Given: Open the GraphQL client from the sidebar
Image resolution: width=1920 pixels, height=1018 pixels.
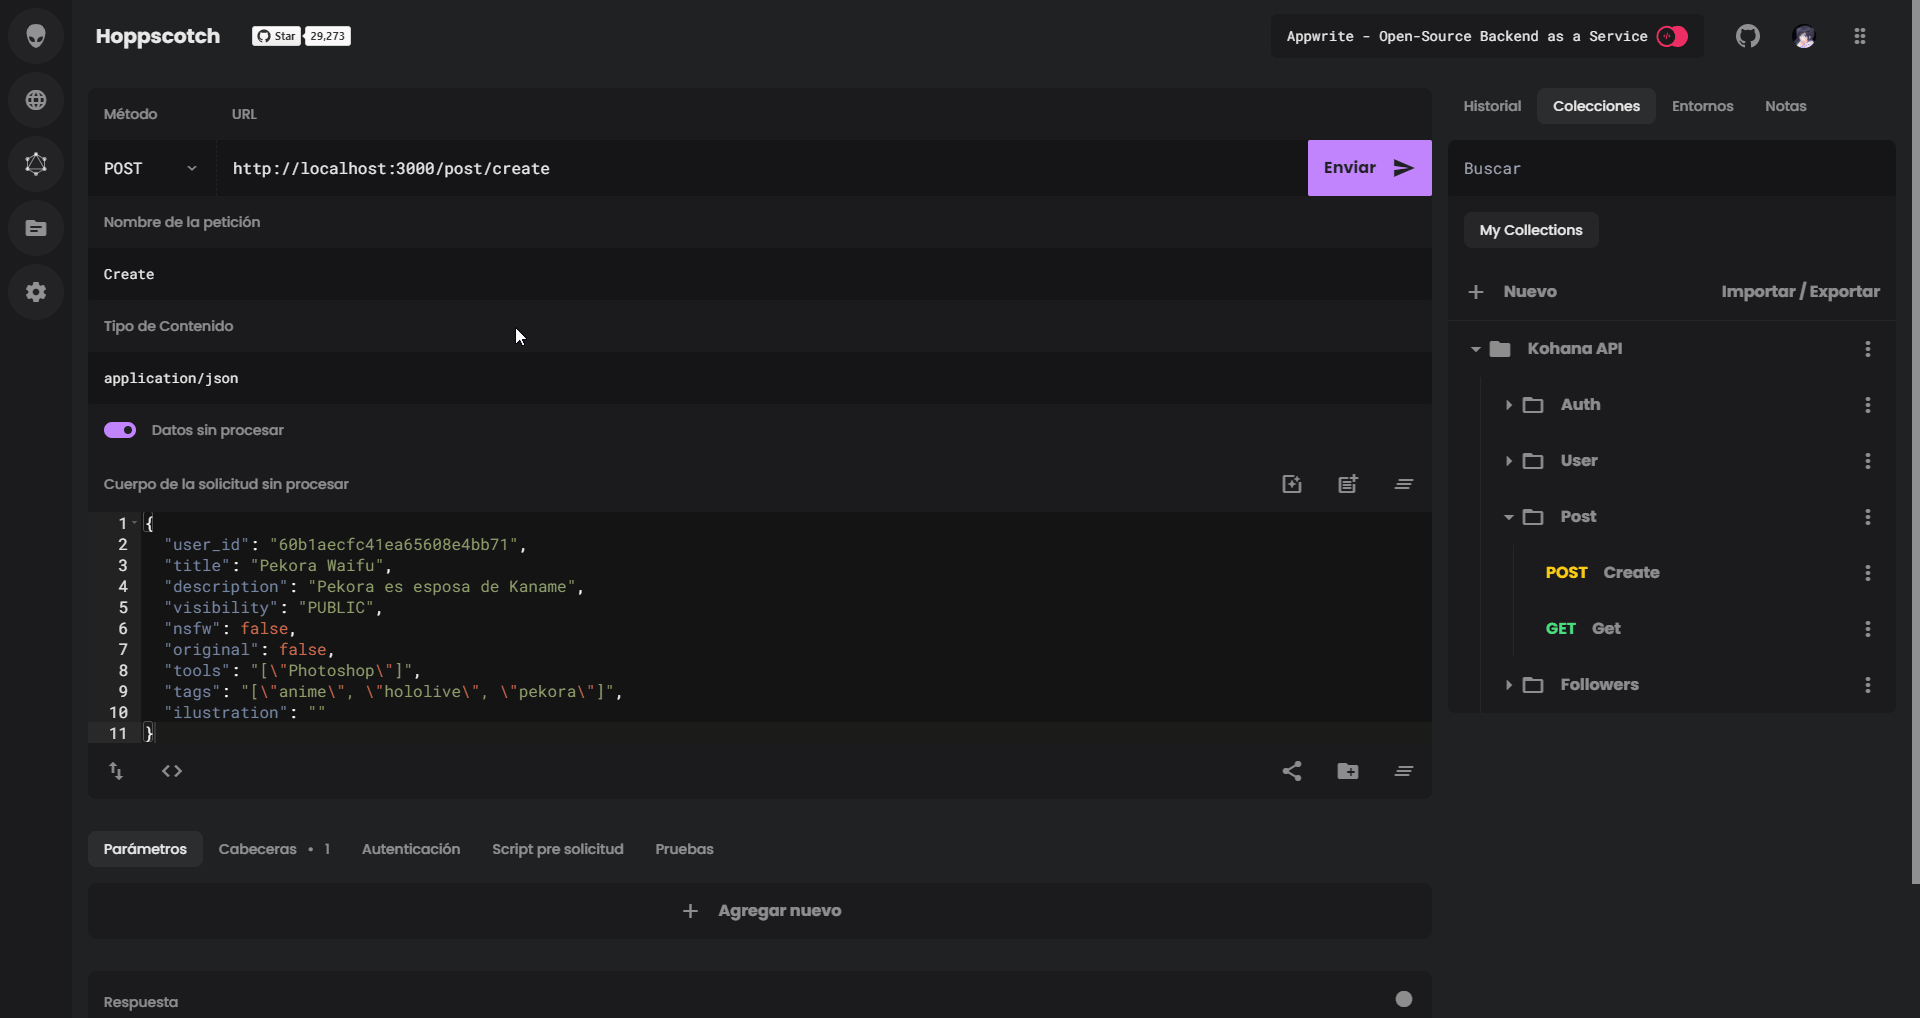Looking at the screenshot, I should pyautogui.click(x=36, y=164).
